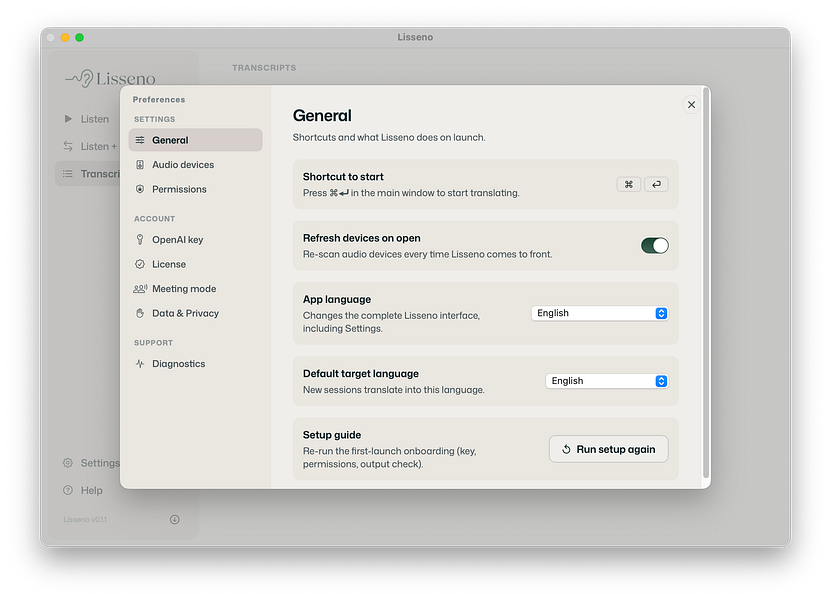The width and height of the screenshot is (831, 600).
Task: Toggle Refresh devices on open switch
Action: coord(655,245)
